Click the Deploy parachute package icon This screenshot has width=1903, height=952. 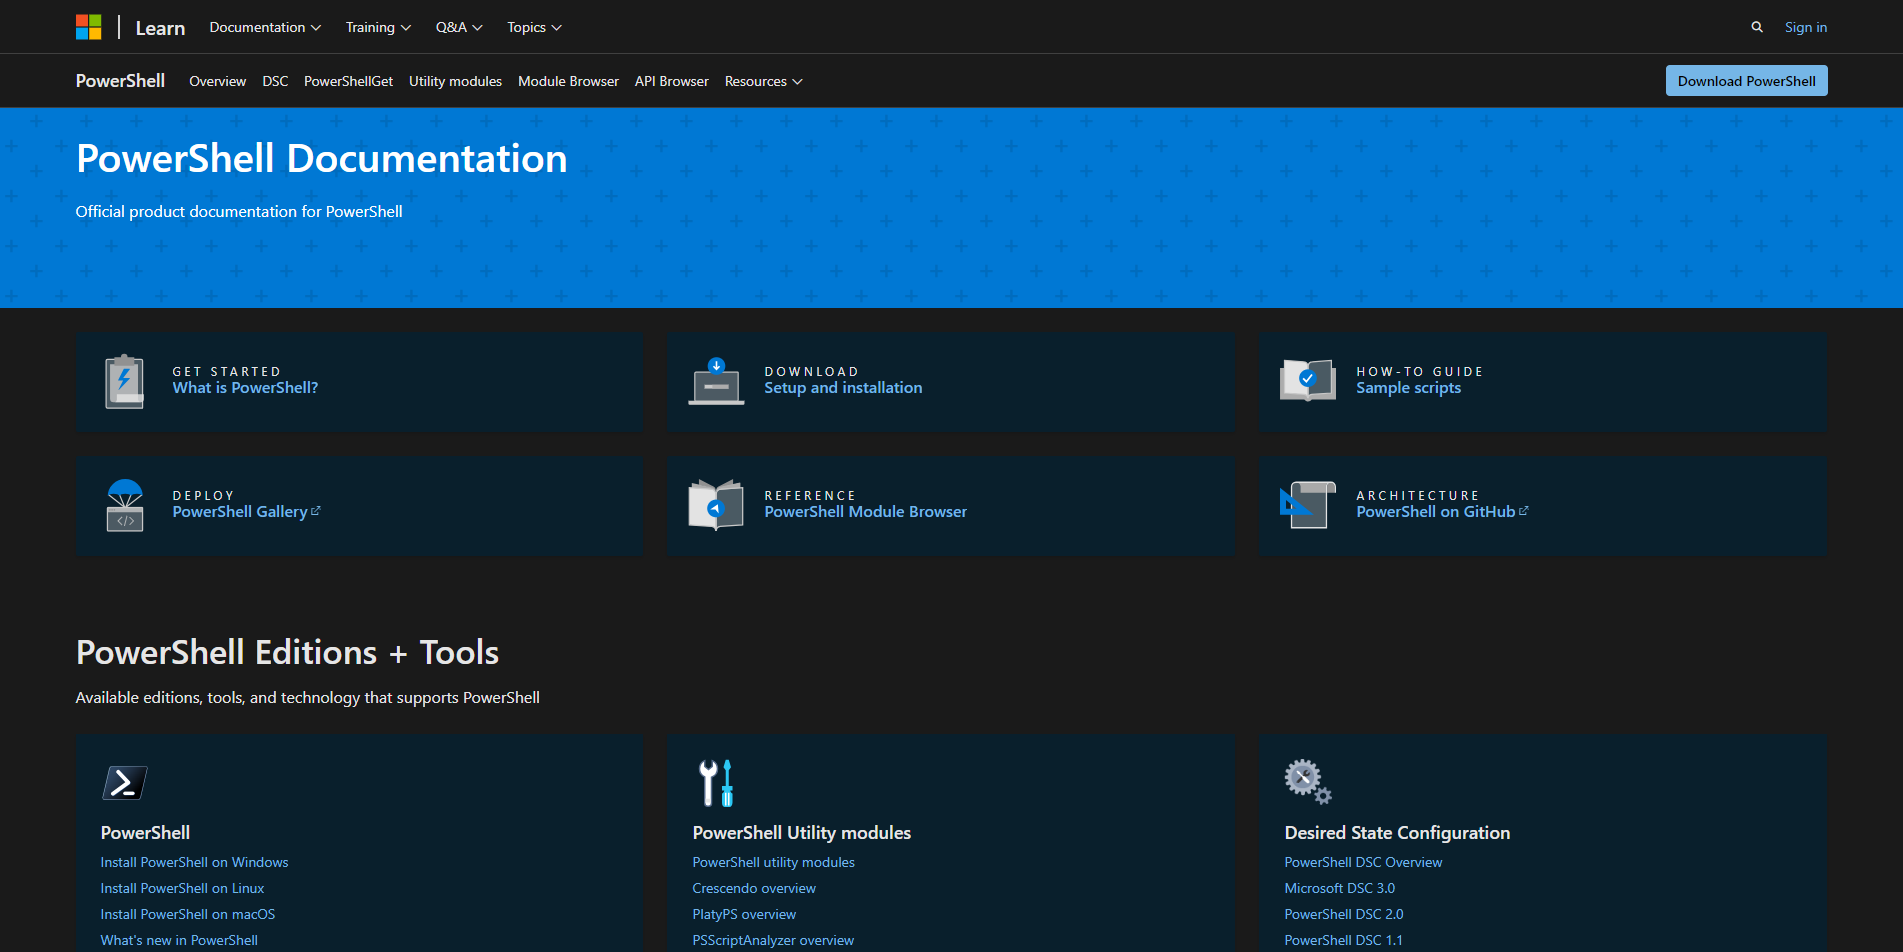coord(125,505)
